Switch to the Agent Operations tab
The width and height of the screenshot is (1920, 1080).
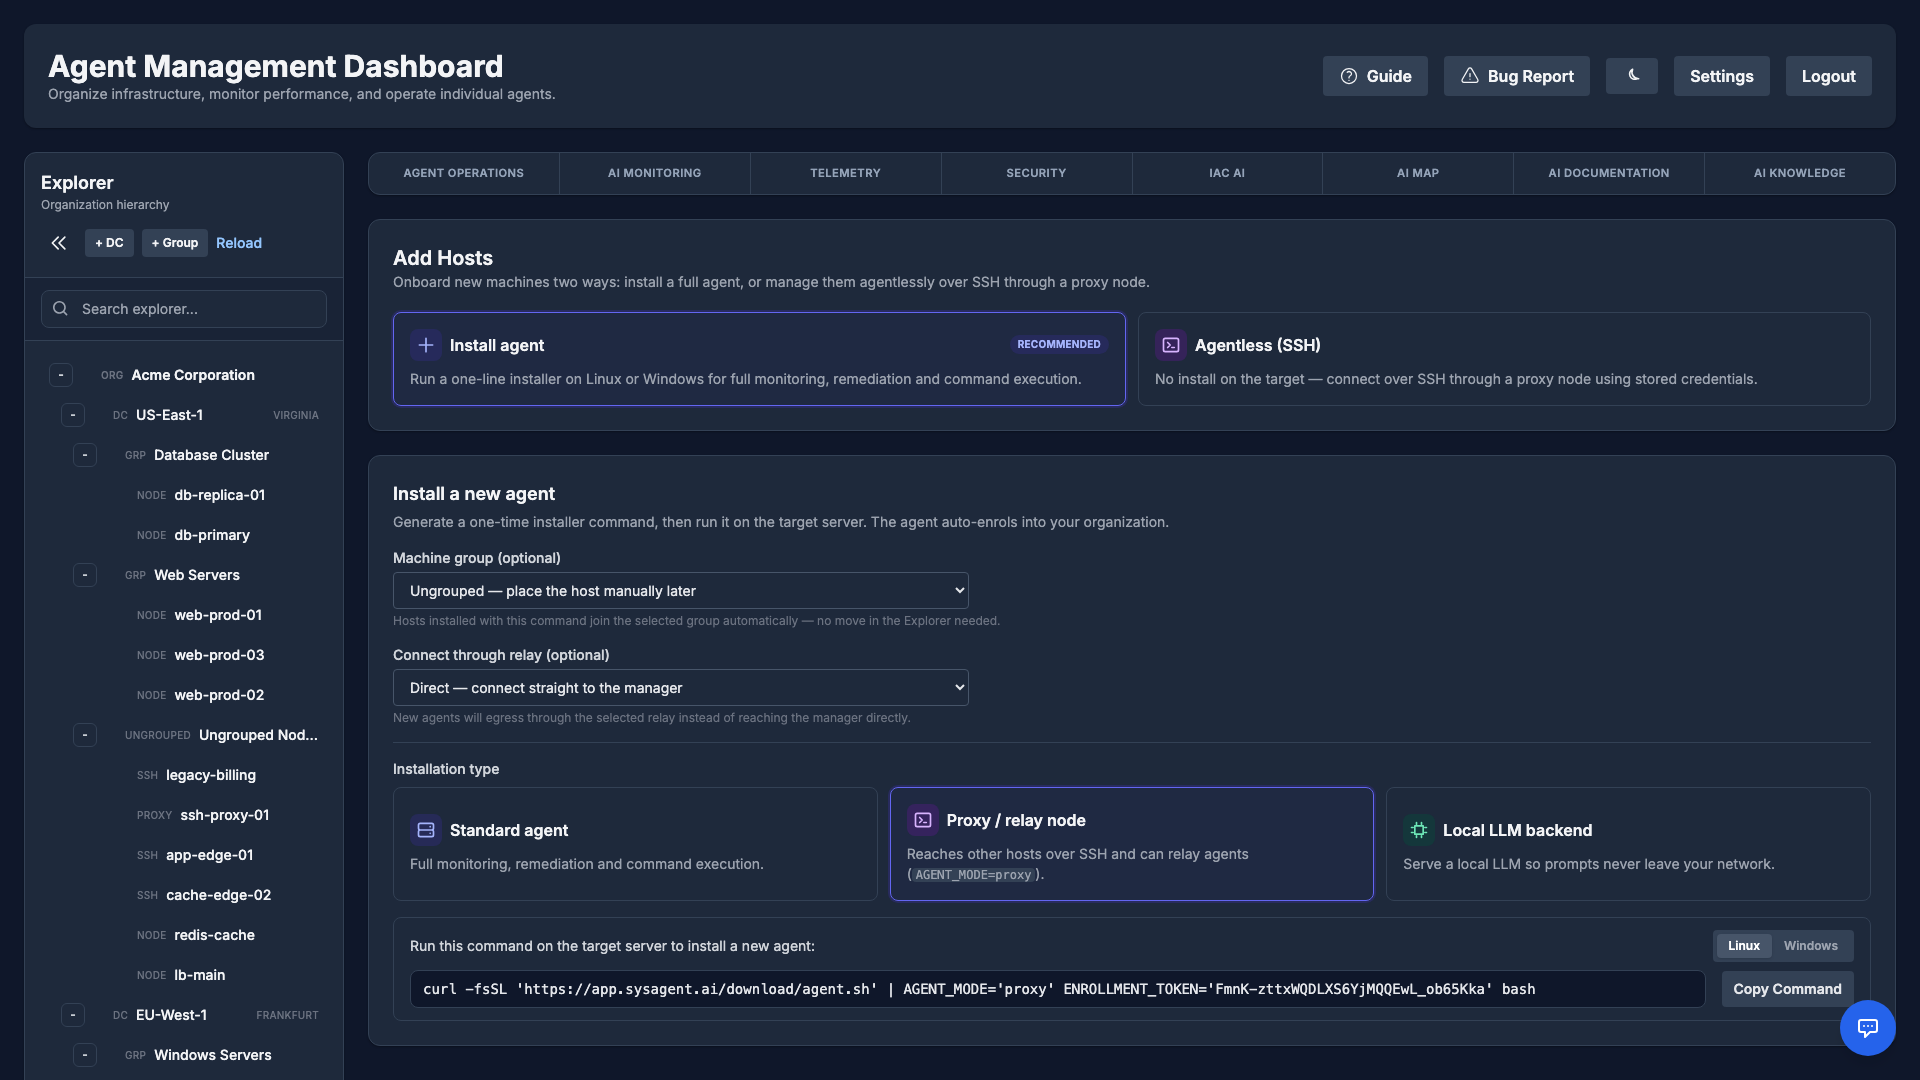(x=464, y=173)
